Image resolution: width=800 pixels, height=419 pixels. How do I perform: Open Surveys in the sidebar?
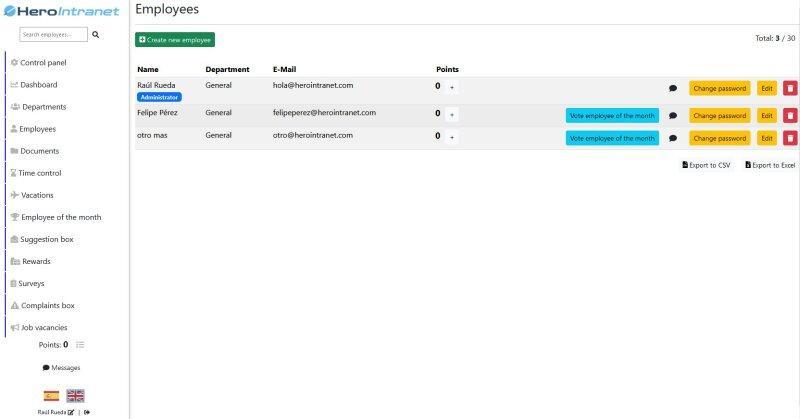tap(28, 283)
